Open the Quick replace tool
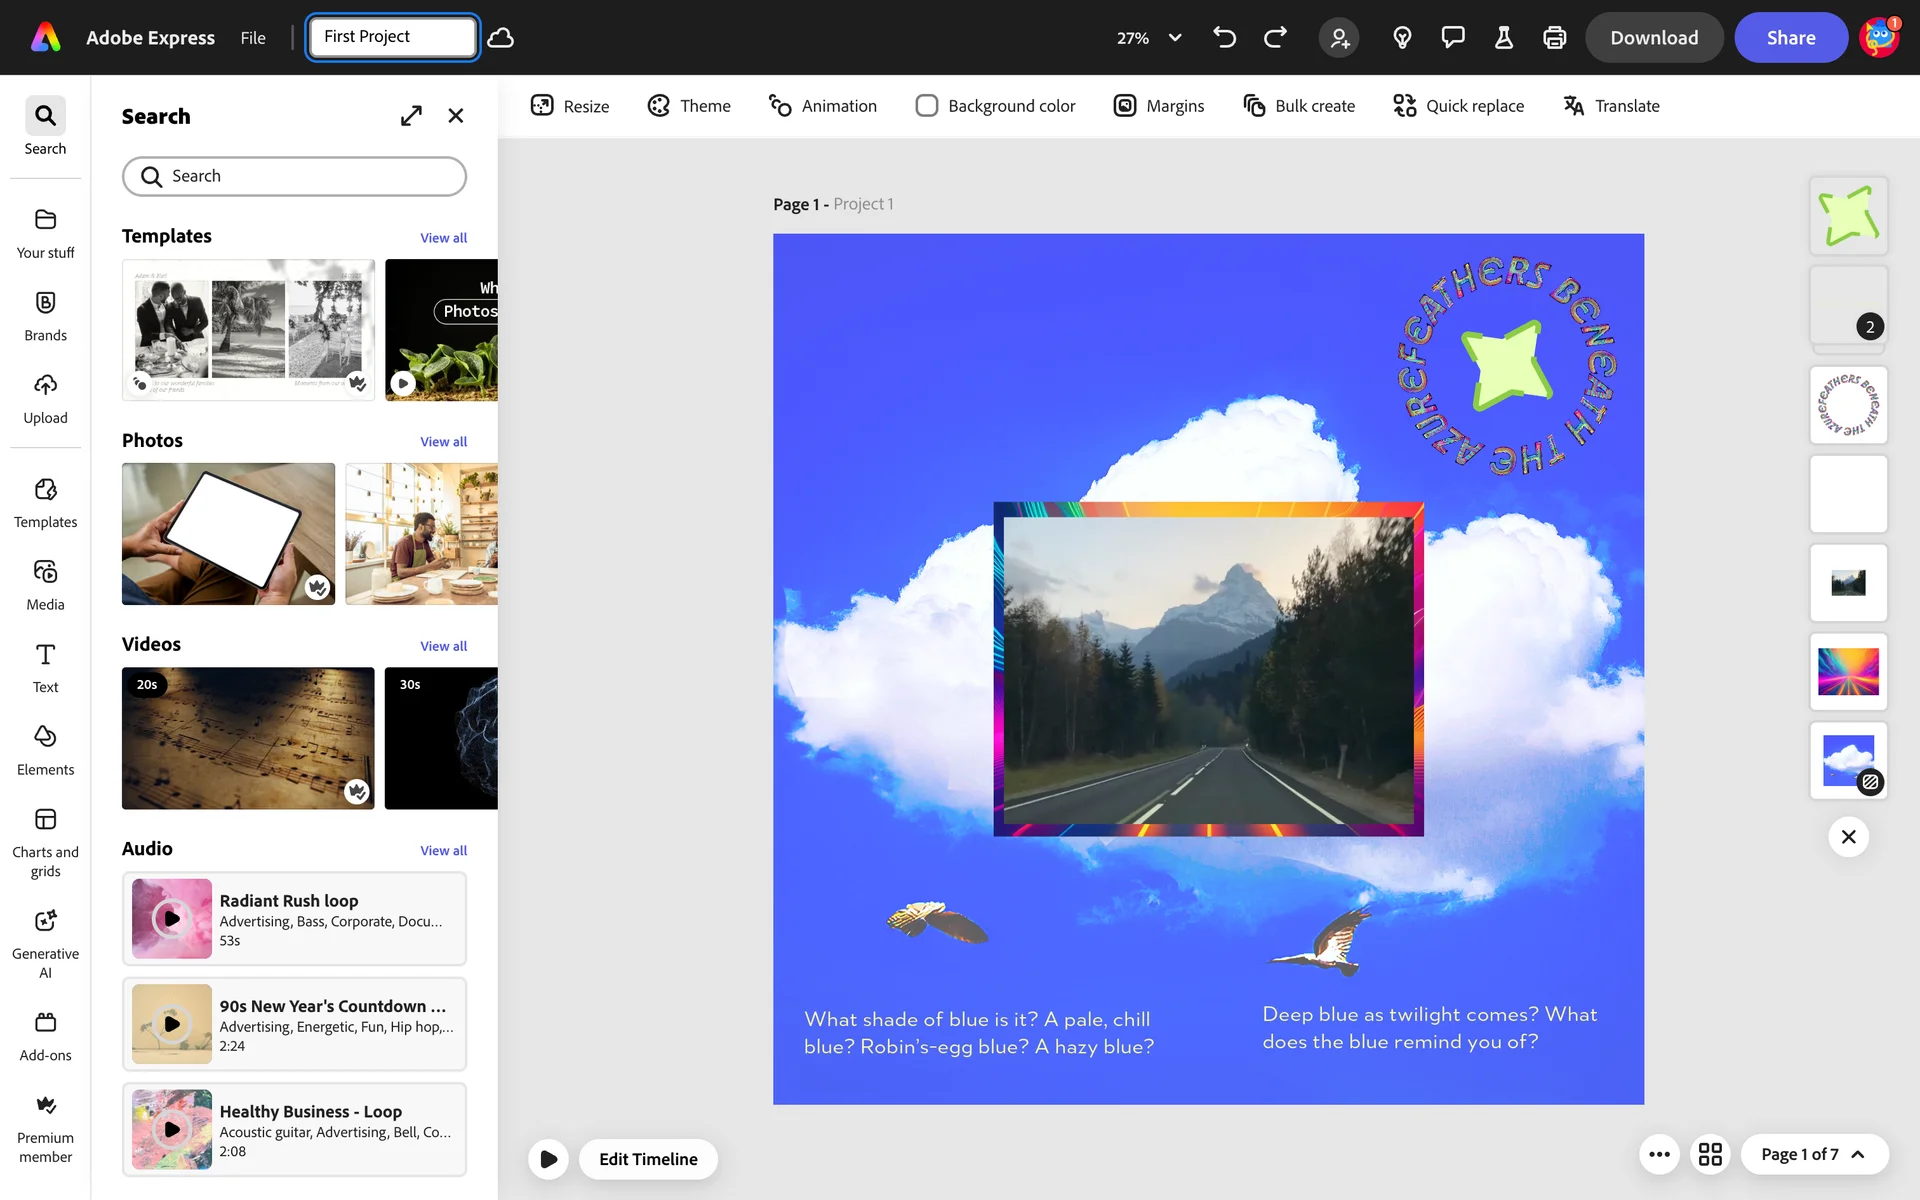 (x=1458, y=106)
